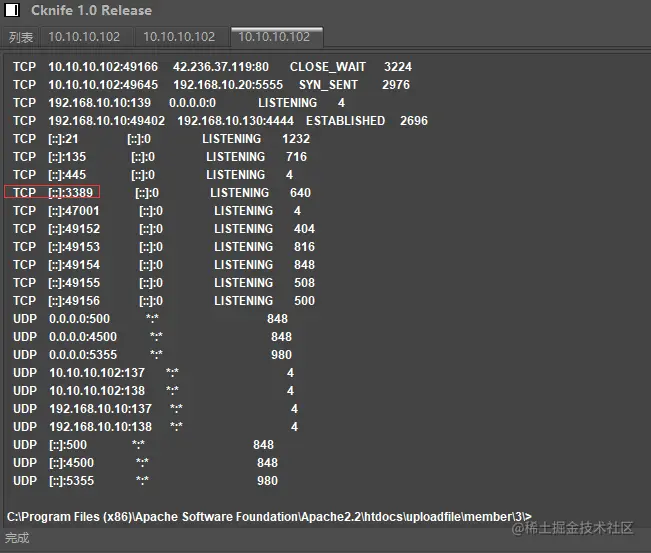This screenshot has height=553, width=651.
Task: Select UDP address 0.0.0.0:4500
Action: click(x=83, y=337)
